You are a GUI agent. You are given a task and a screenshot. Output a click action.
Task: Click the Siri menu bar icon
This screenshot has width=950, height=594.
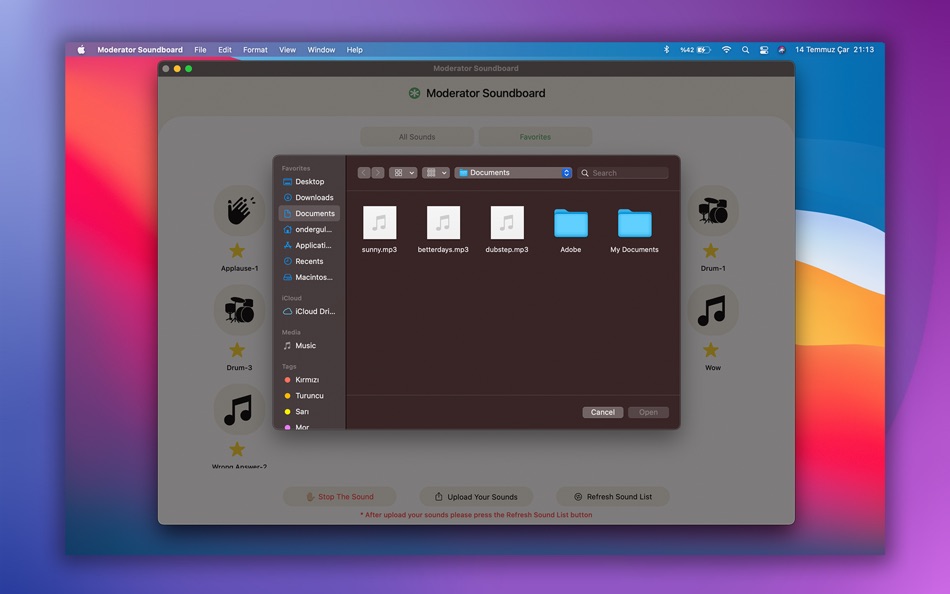(782, 50)
